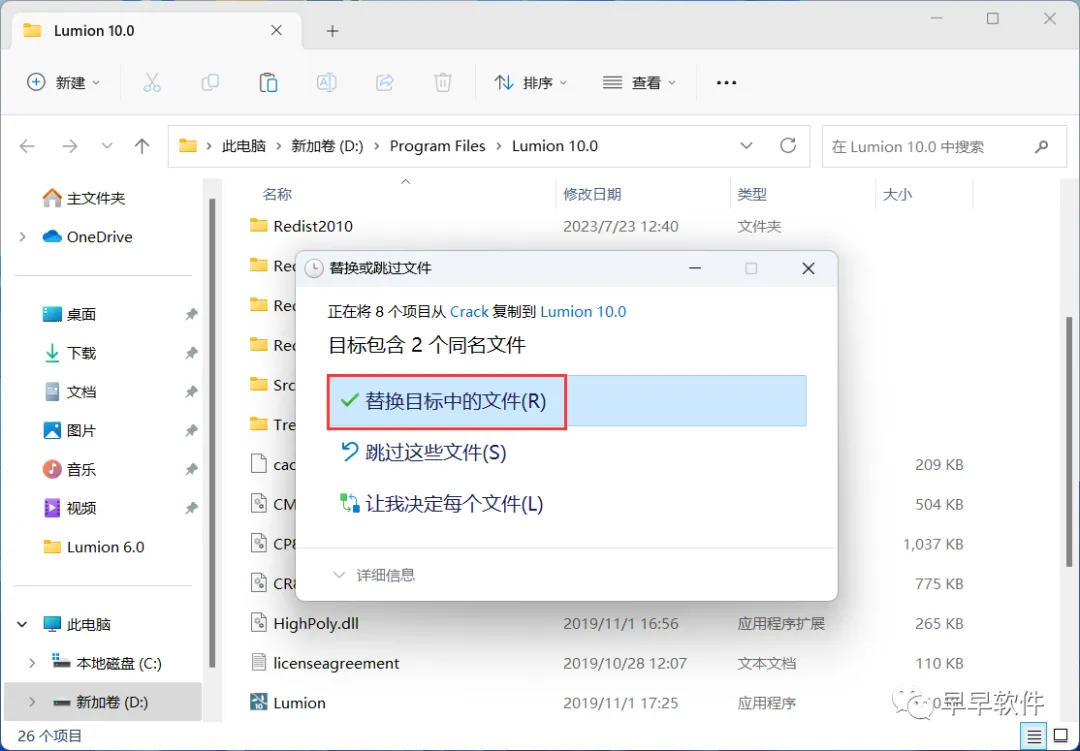Open 主文件夹 home in sidebar
The image size is (1080, 751).
(x=83, y=198)
